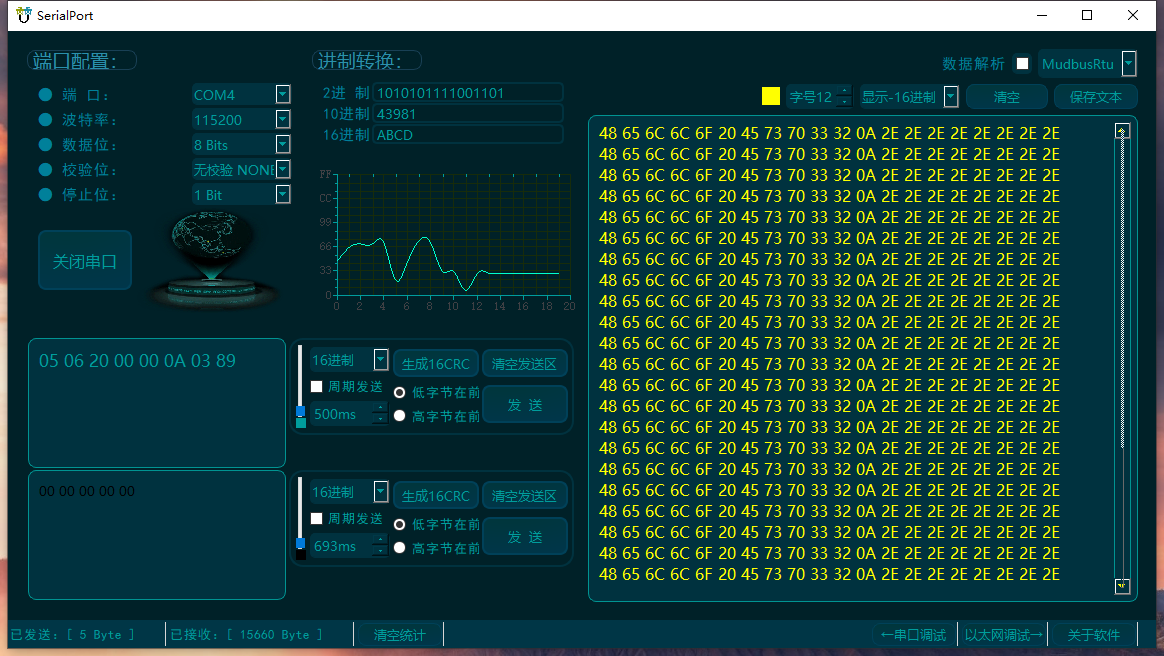Screen dimensions: 1164x656
Task: Click the receive area vertical scrollbar
Action: 1122,358
